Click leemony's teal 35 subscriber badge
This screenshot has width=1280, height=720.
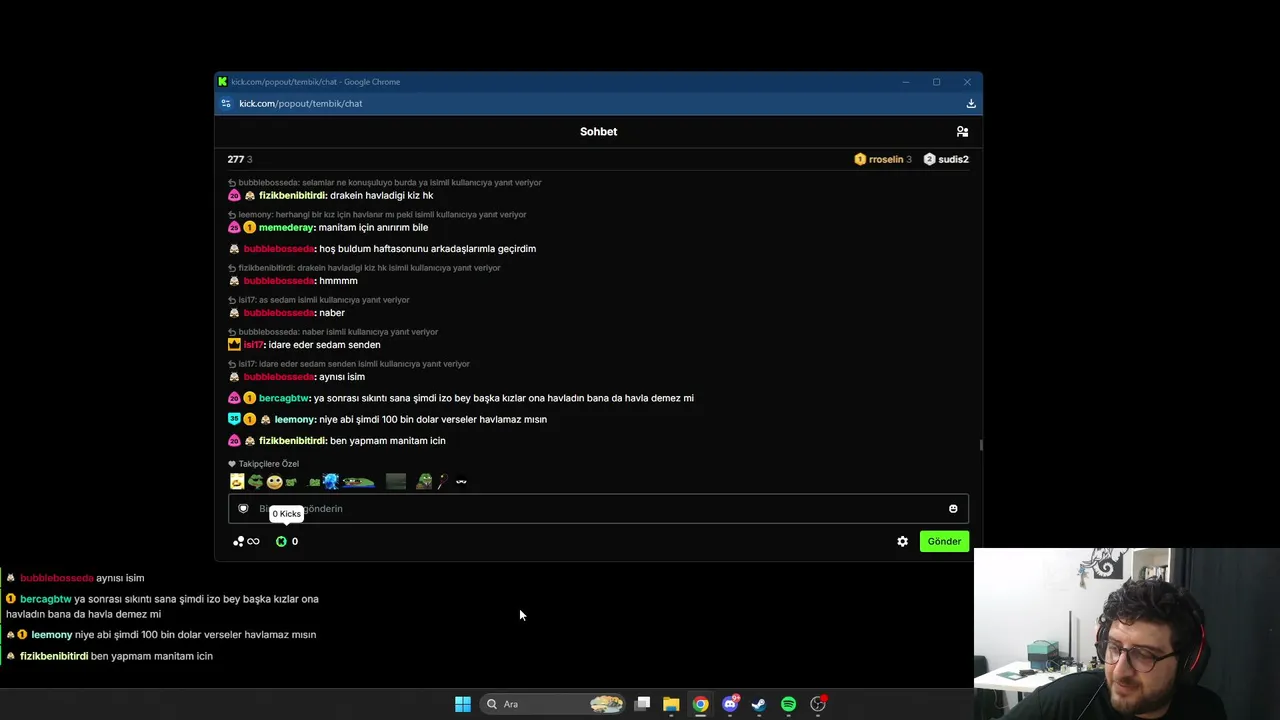coord(234,419)
